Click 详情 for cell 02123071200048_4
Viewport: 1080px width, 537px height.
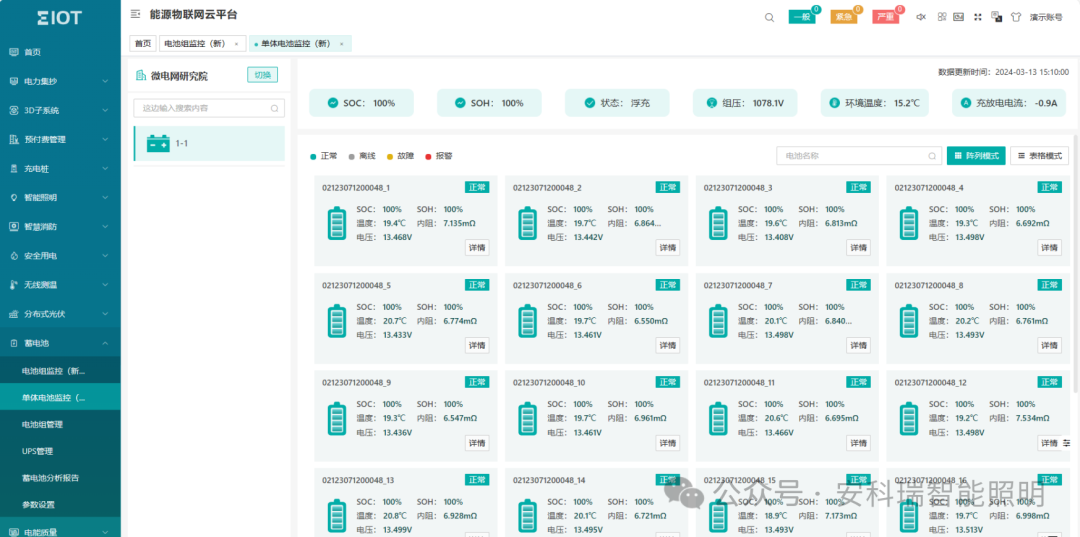pyautogui.click(x=1049, y=248)
